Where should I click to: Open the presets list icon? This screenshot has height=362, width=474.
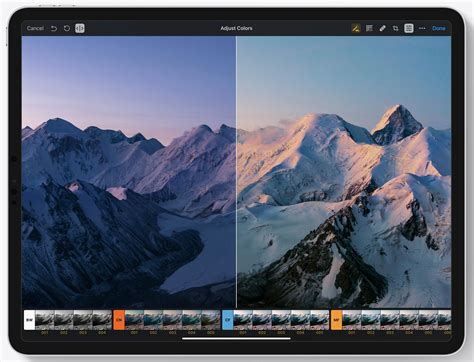tap(369, 28)
